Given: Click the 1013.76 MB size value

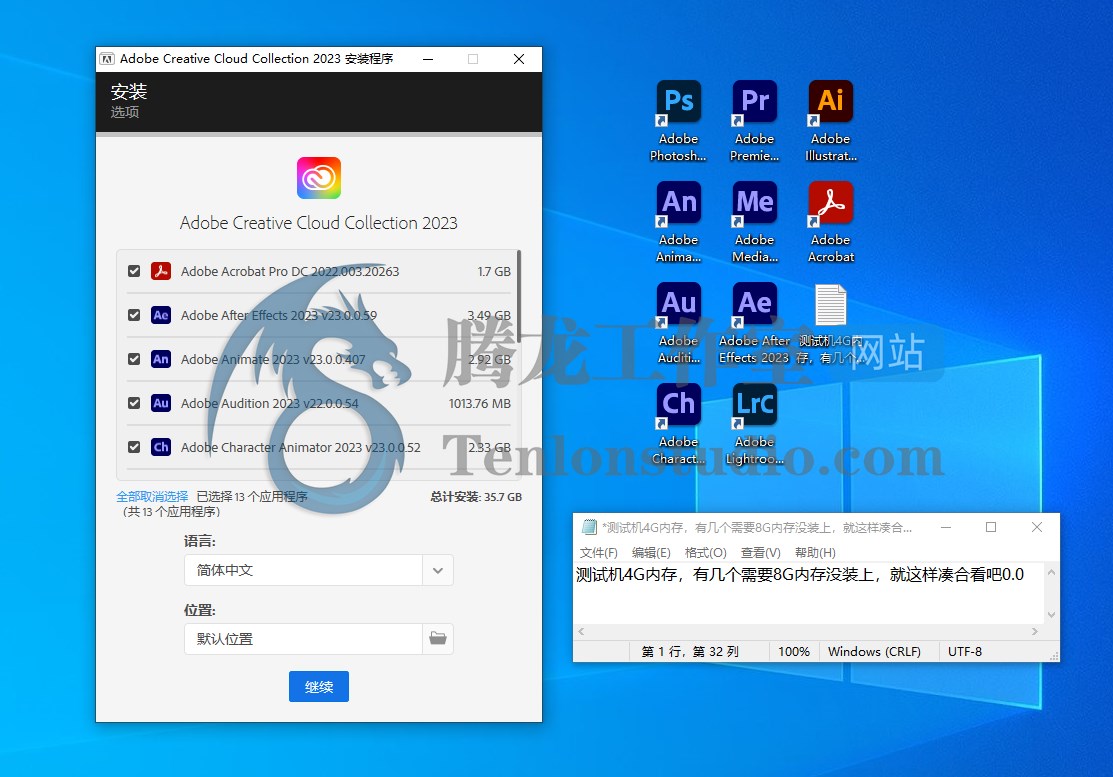Looking at the screenshot, I should 480,403.
